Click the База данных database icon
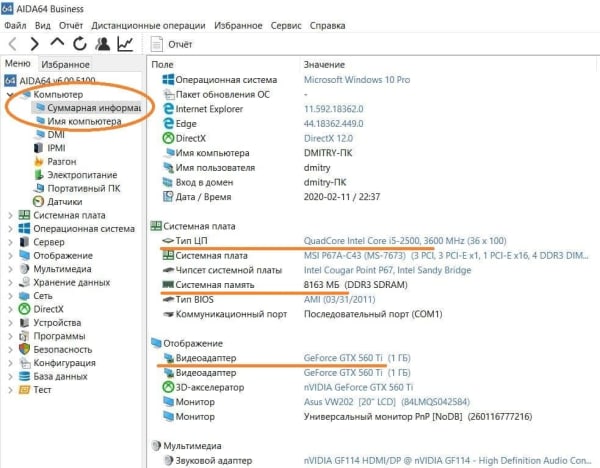Screen dimensions: 600x468 coord(24,376)
